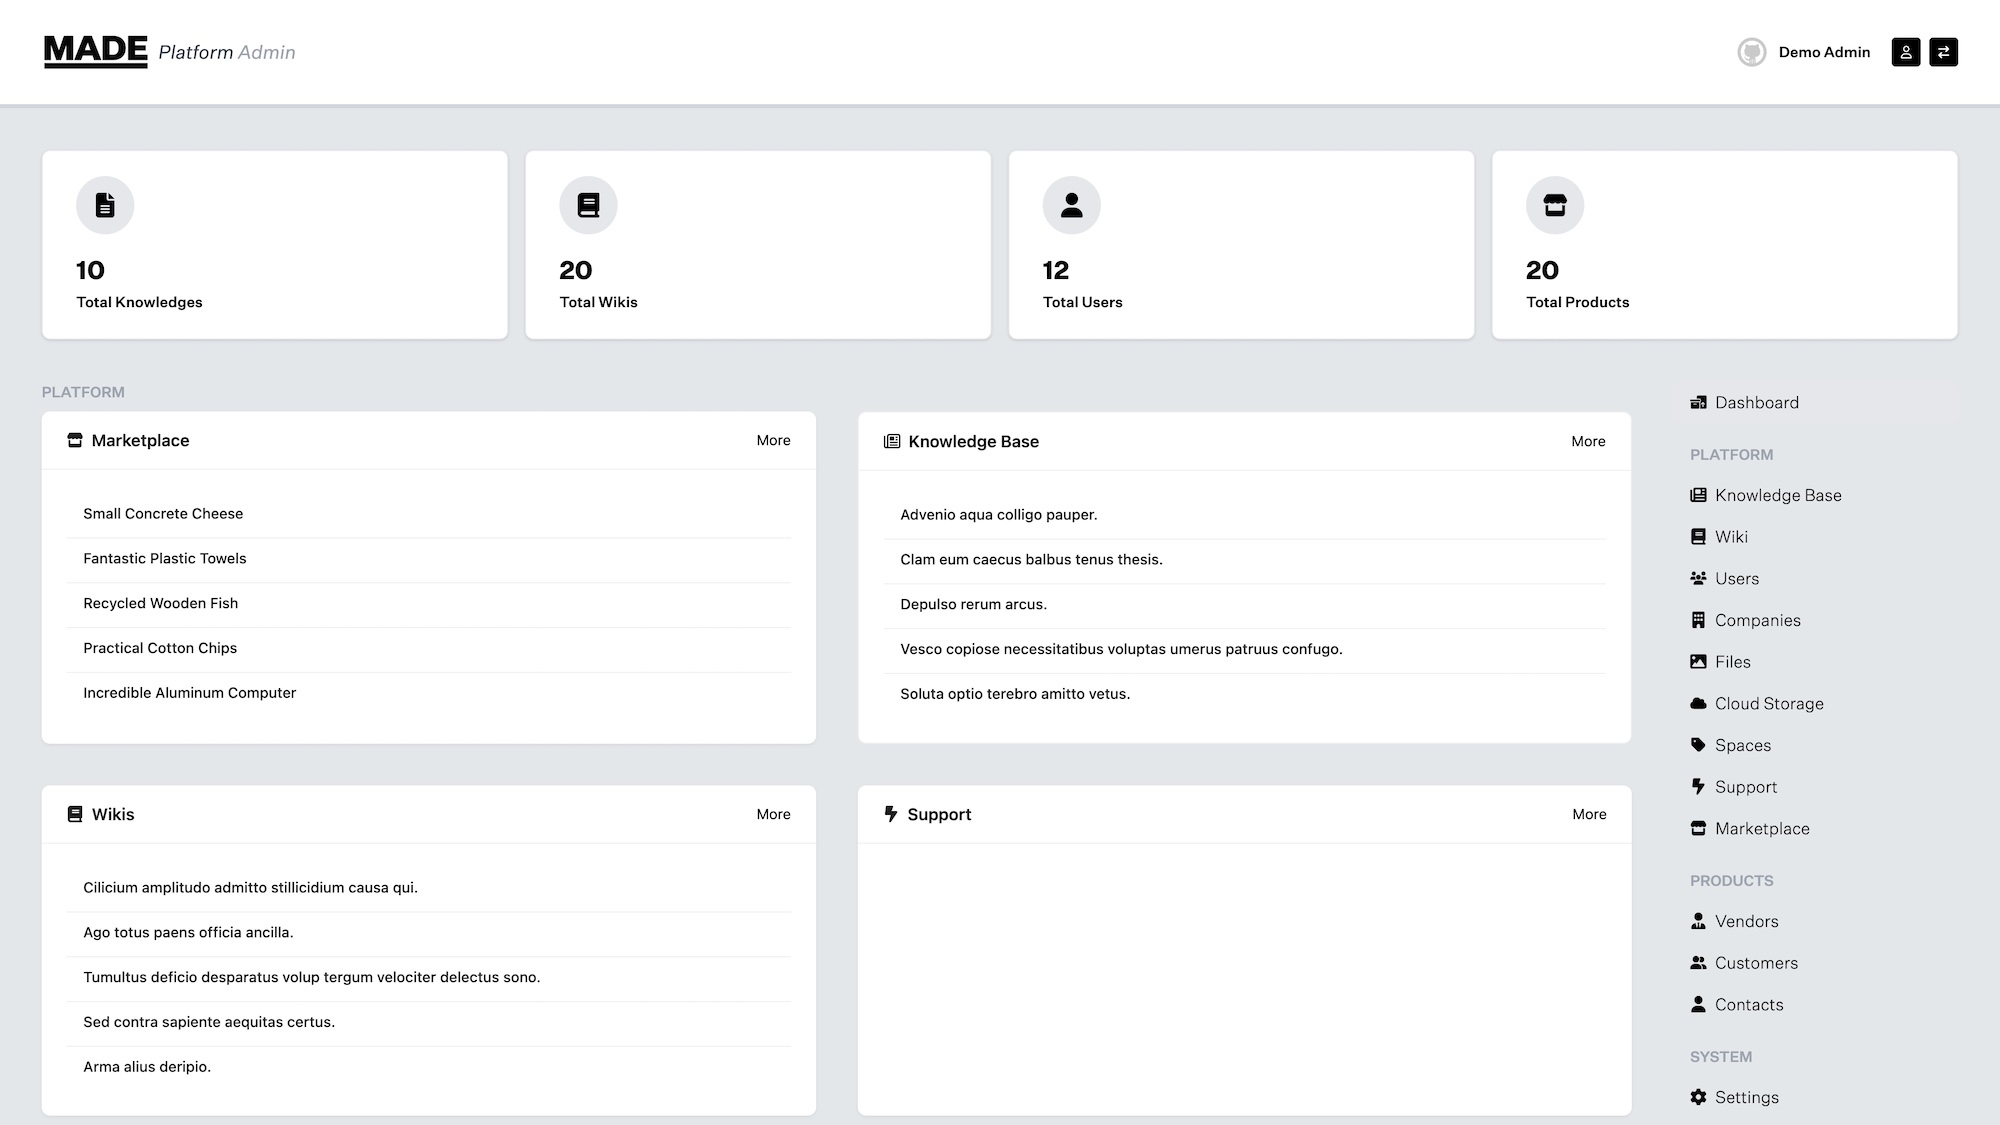This screenshot has height=1125, width=2000.
Task: Click the user profile icon button
Action: [1905, 52]
